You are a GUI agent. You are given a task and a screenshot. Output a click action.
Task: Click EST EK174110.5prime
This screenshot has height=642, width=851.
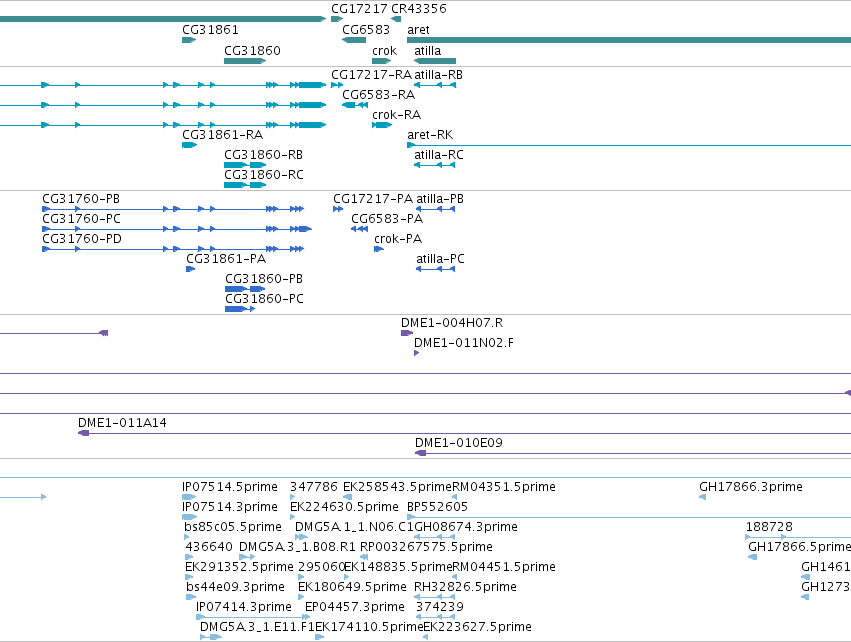click(x=369, y=627)
